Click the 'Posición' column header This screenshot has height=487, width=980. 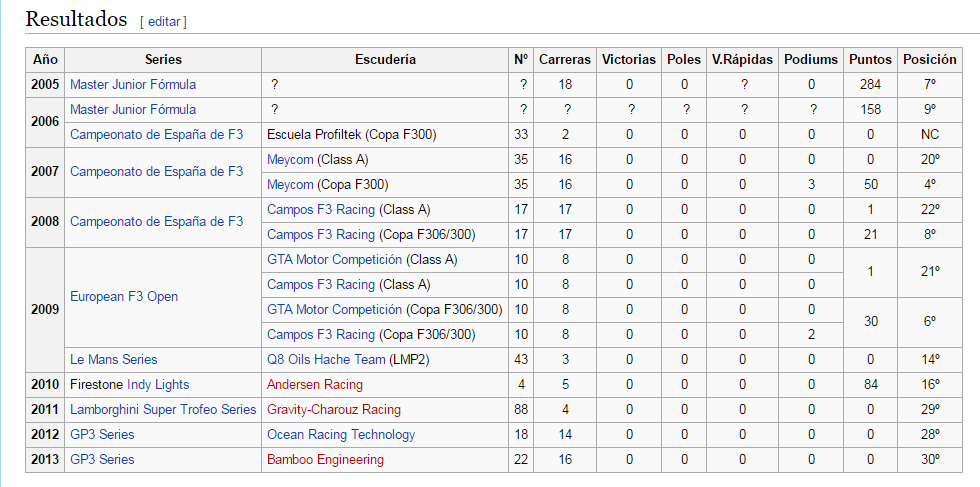click(x=929, y=59)
